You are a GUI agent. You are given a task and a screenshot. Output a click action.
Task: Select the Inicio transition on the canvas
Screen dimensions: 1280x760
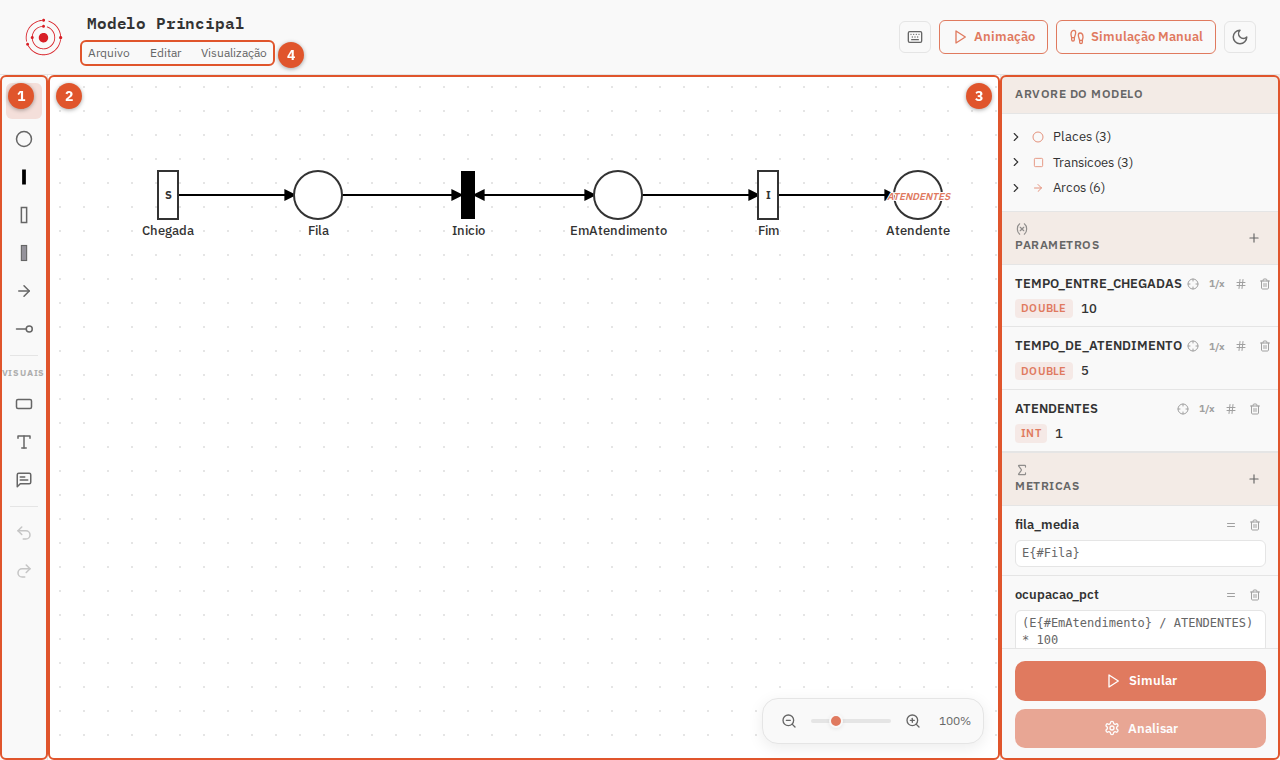click(x=468, y=195)
